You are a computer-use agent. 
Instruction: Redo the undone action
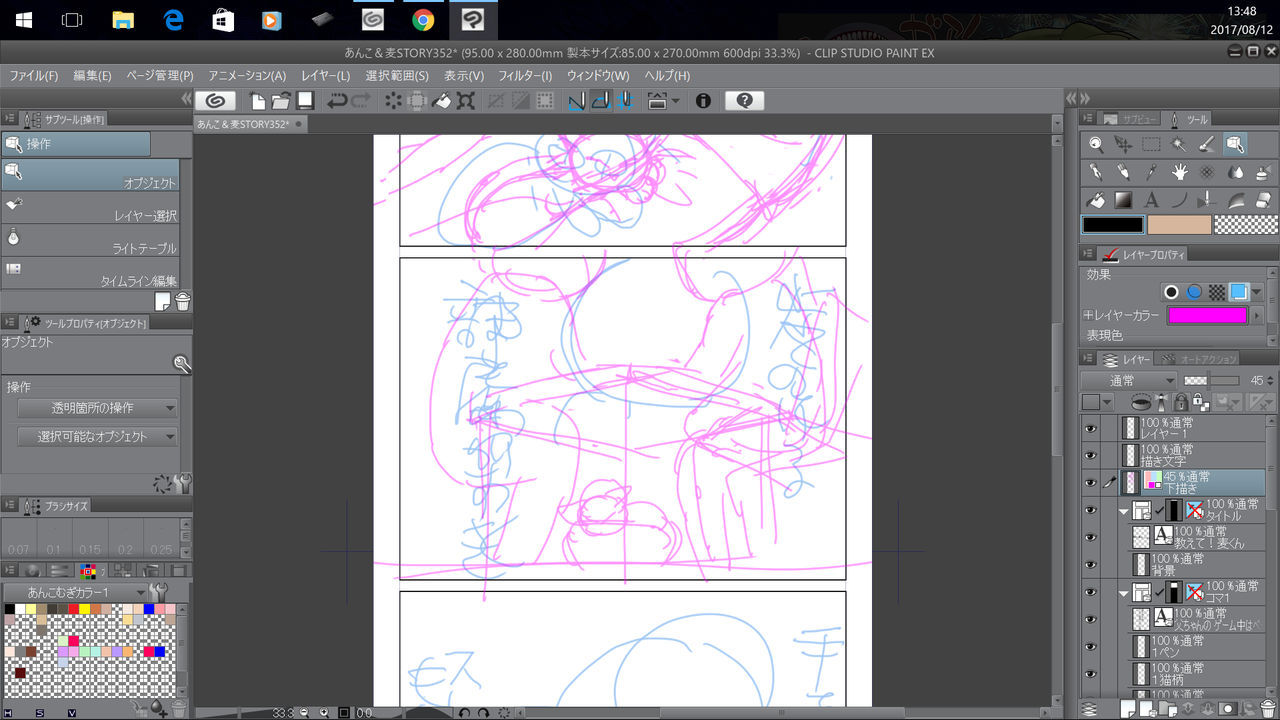coord(361,100)
